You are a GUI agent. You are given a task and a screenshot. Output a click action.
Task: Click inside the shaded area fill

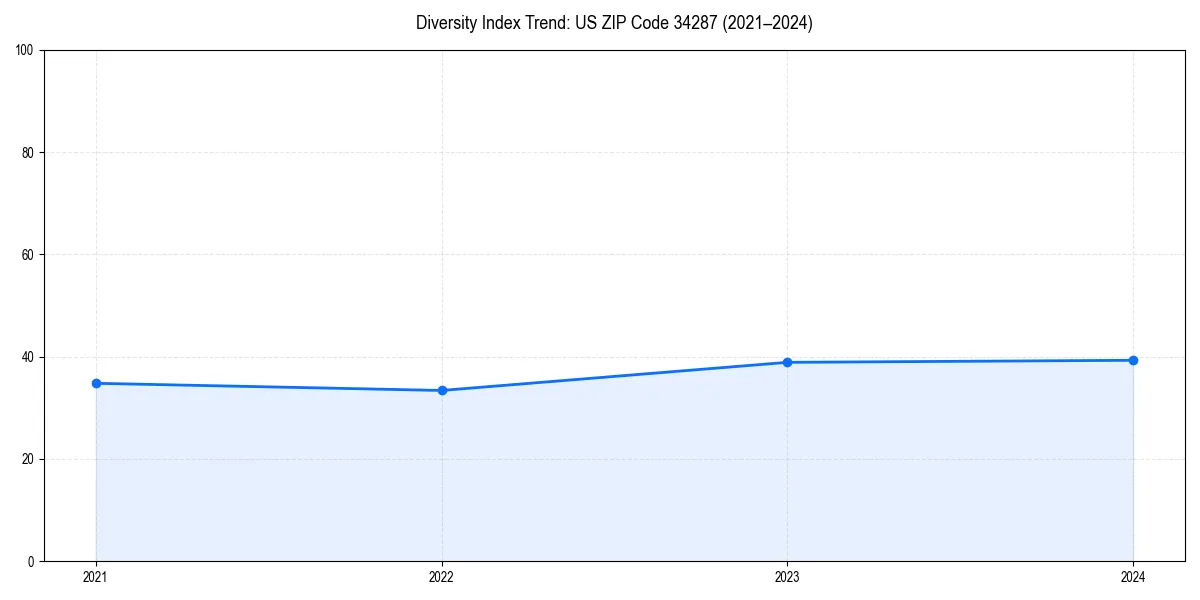click(x=600, y=480)
